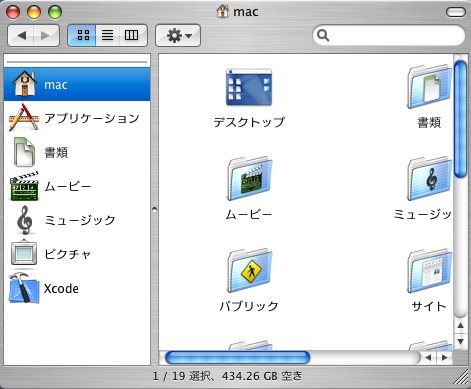471x389 pixels.
Task: Open ピクチャ in the sidebar
Action: tap(77, 254)
